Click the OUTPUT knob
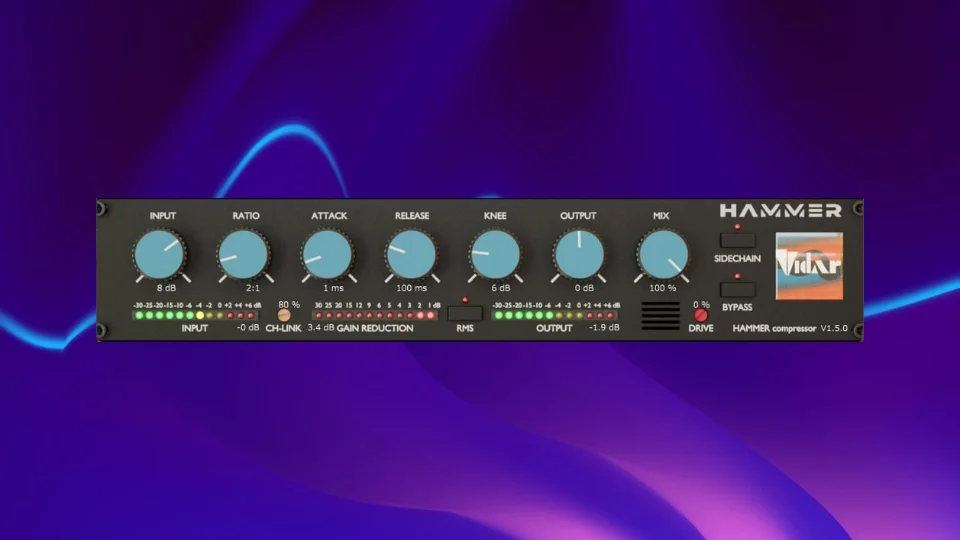The width and height of the screenshot is (960, 540). click(579, 255)
